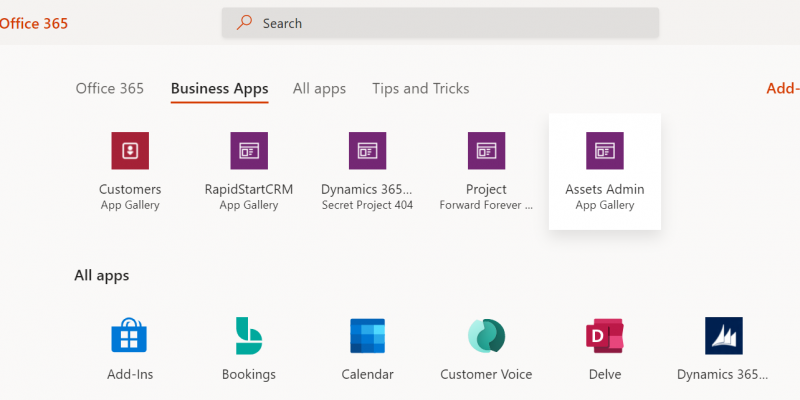Open the Calendar app icon
Image resolution: width=800 pixels, height=400 pixels.
pos(367,336)
